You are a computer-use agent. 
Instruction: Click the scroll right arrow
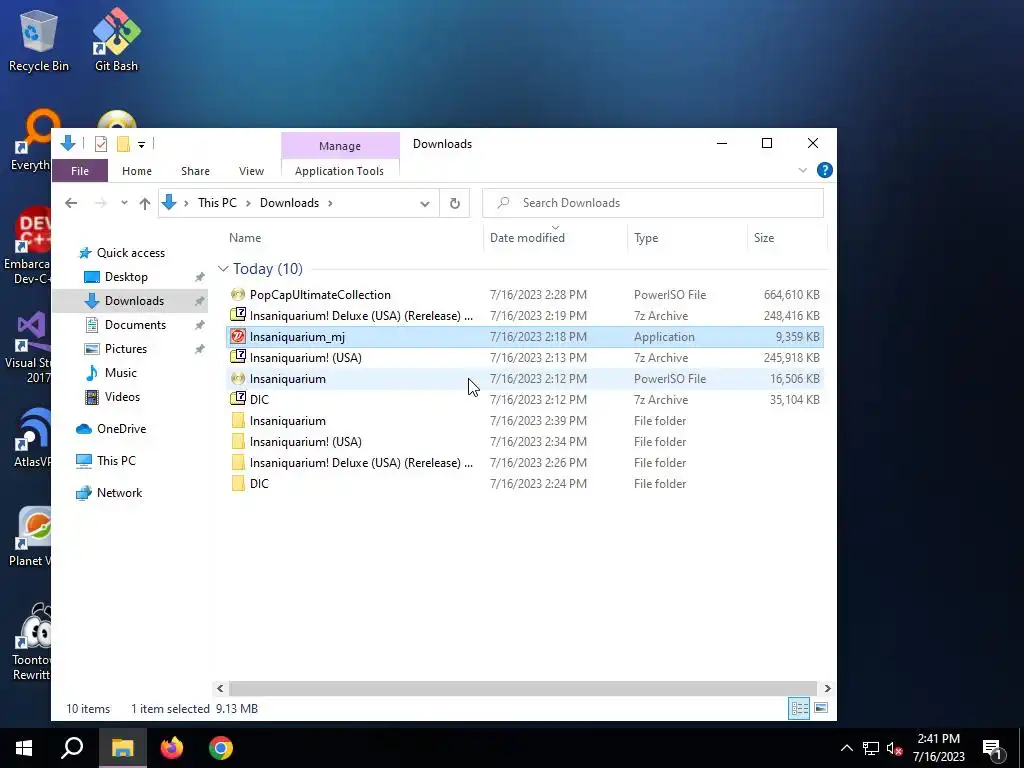pos(827,688)
